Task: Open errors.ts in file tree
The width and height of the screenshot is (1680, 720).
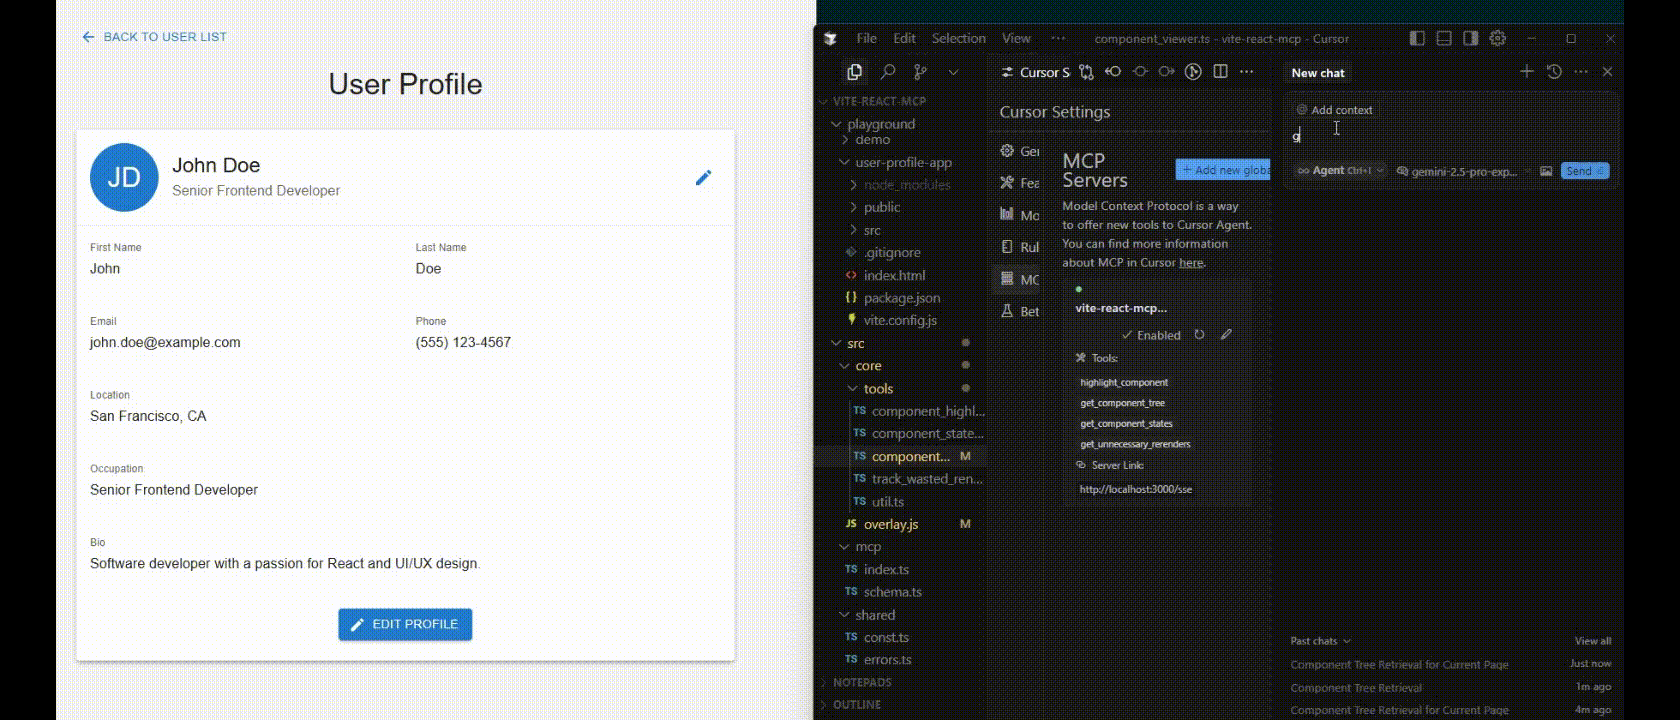Action: (887, 660)
